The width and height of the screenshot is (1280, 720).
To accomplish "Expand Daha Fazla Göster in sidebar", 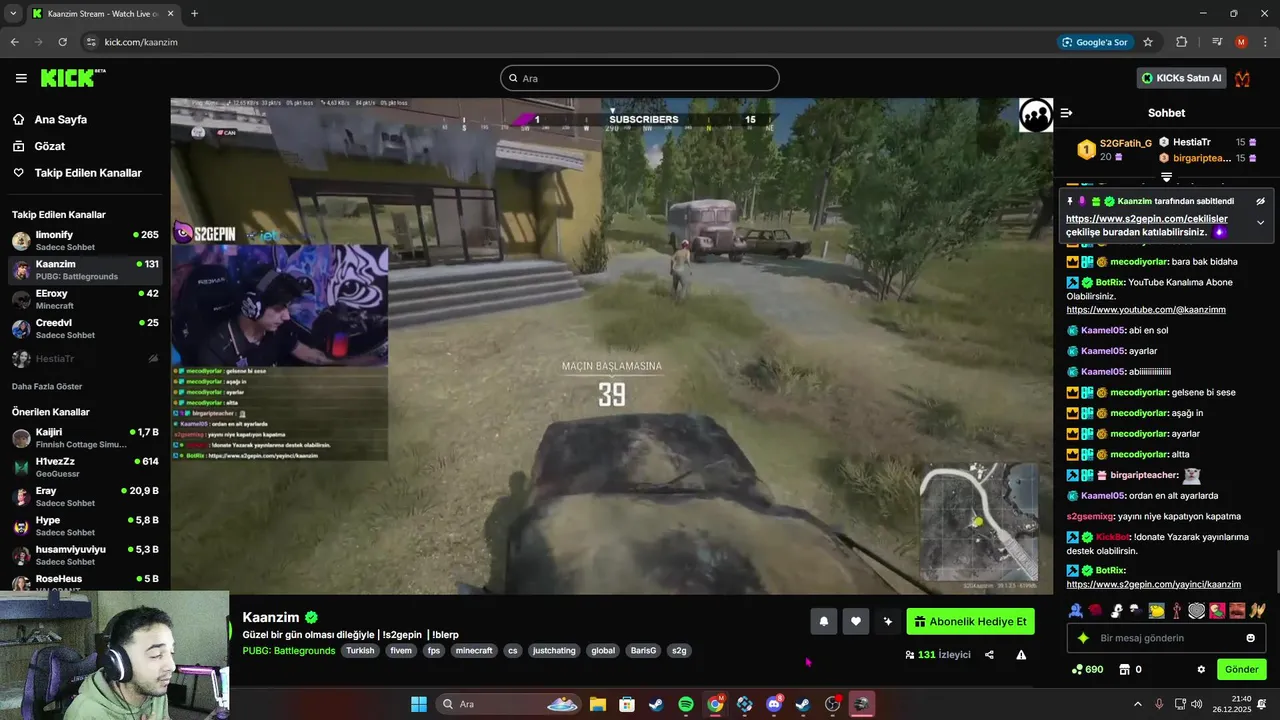I will 47,386.
